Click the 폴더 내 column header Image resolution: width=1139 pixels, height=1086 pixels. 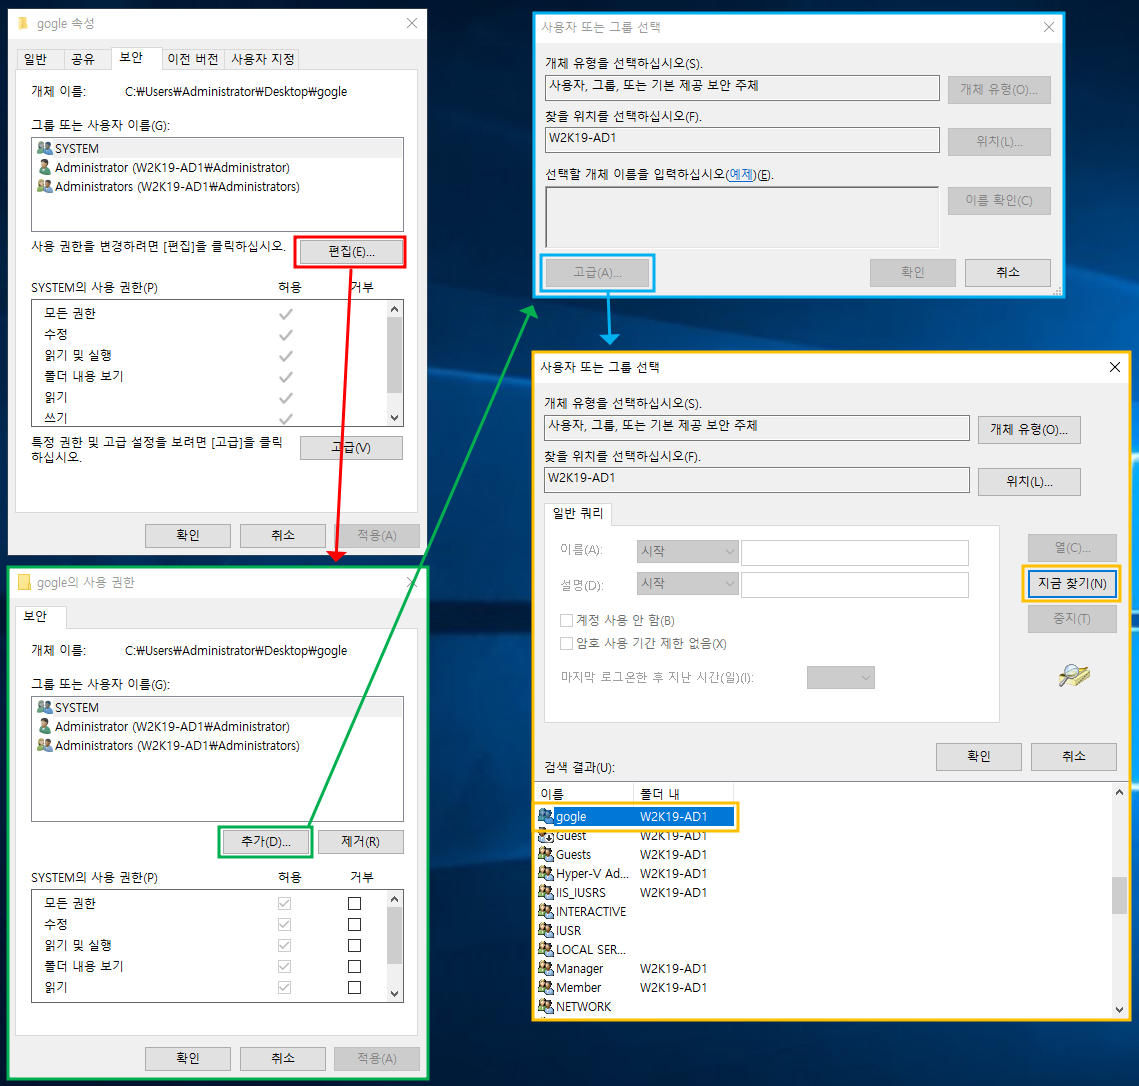pyautogui.click(x=684, y=793)
